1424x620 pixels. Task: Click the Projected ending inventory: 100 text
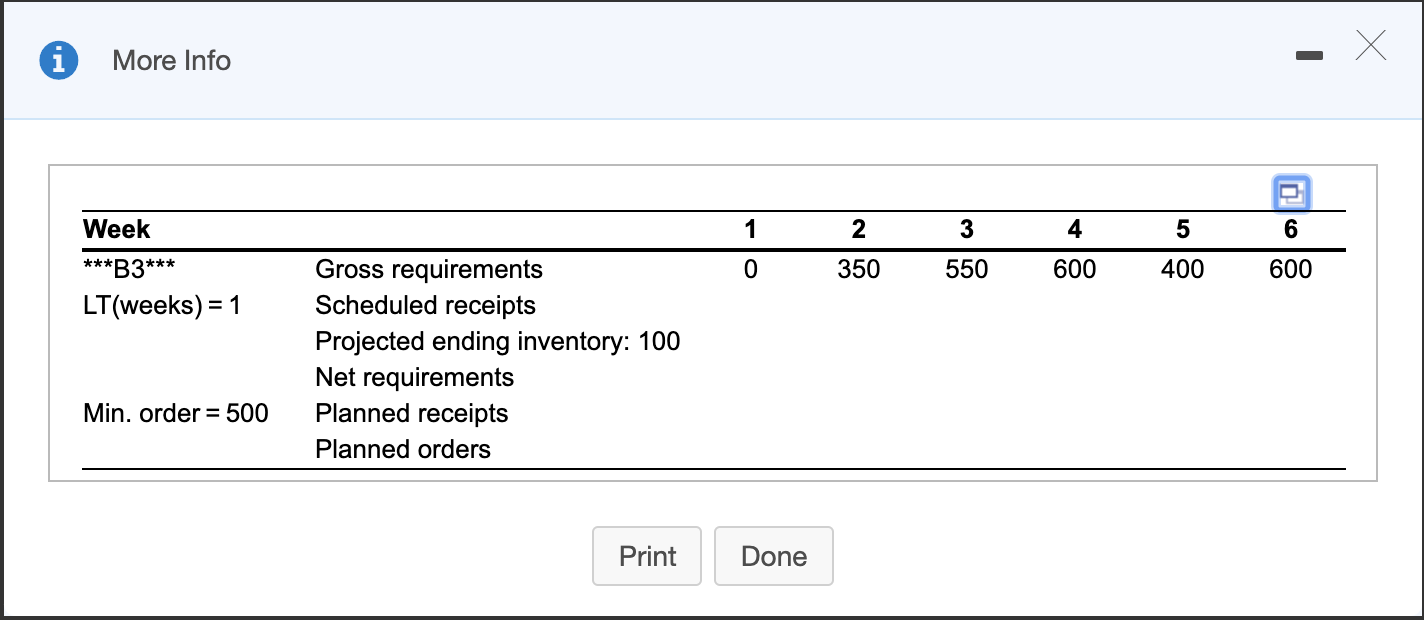click(x=497, y=341)
